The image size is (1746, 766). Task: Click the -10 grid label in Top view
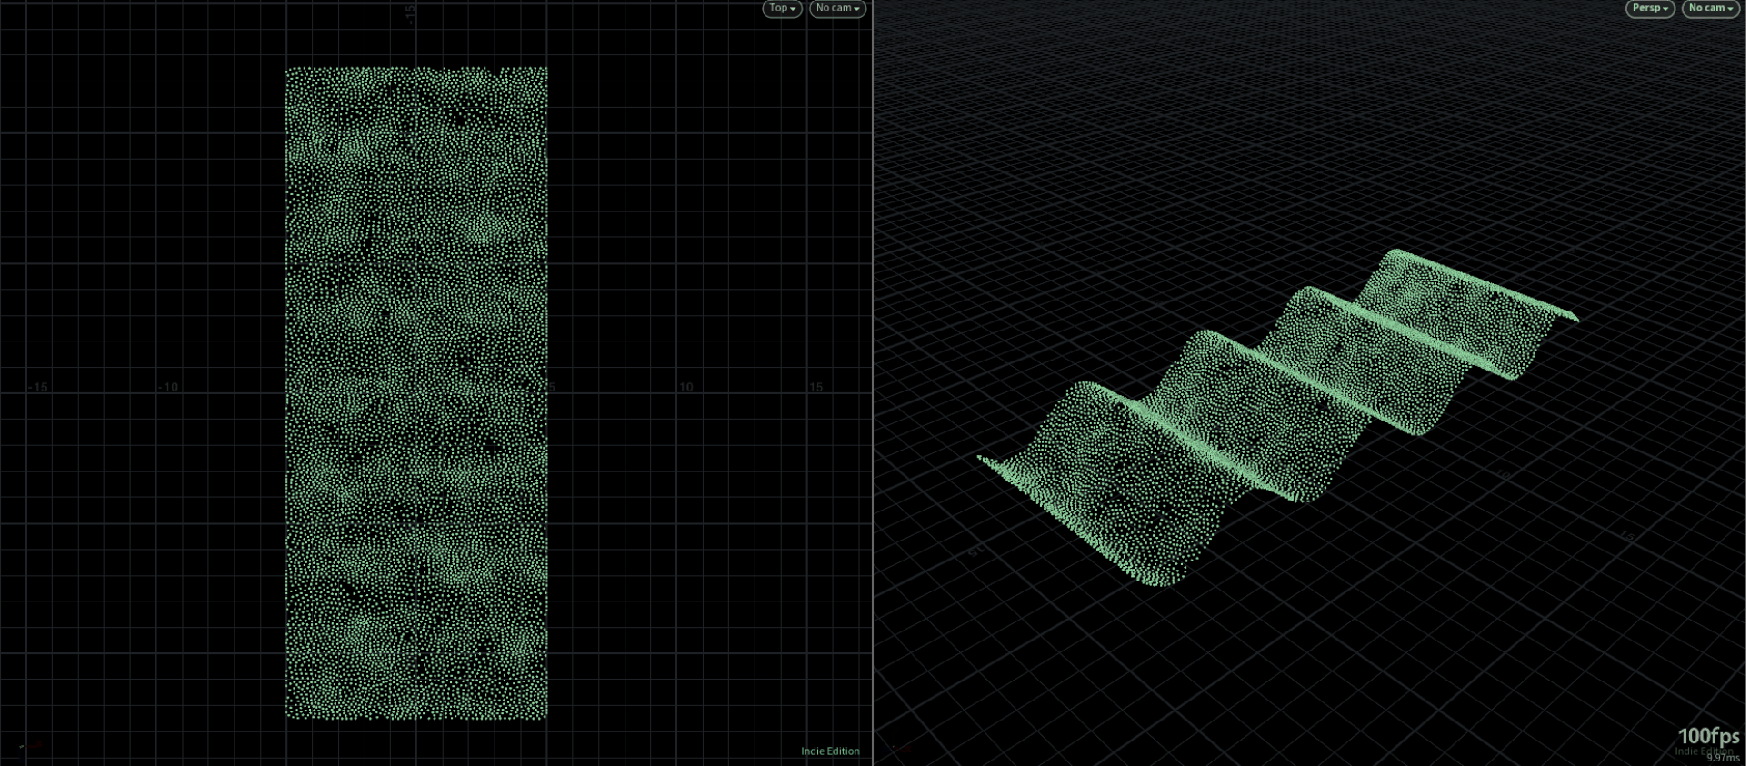(167, 387)
